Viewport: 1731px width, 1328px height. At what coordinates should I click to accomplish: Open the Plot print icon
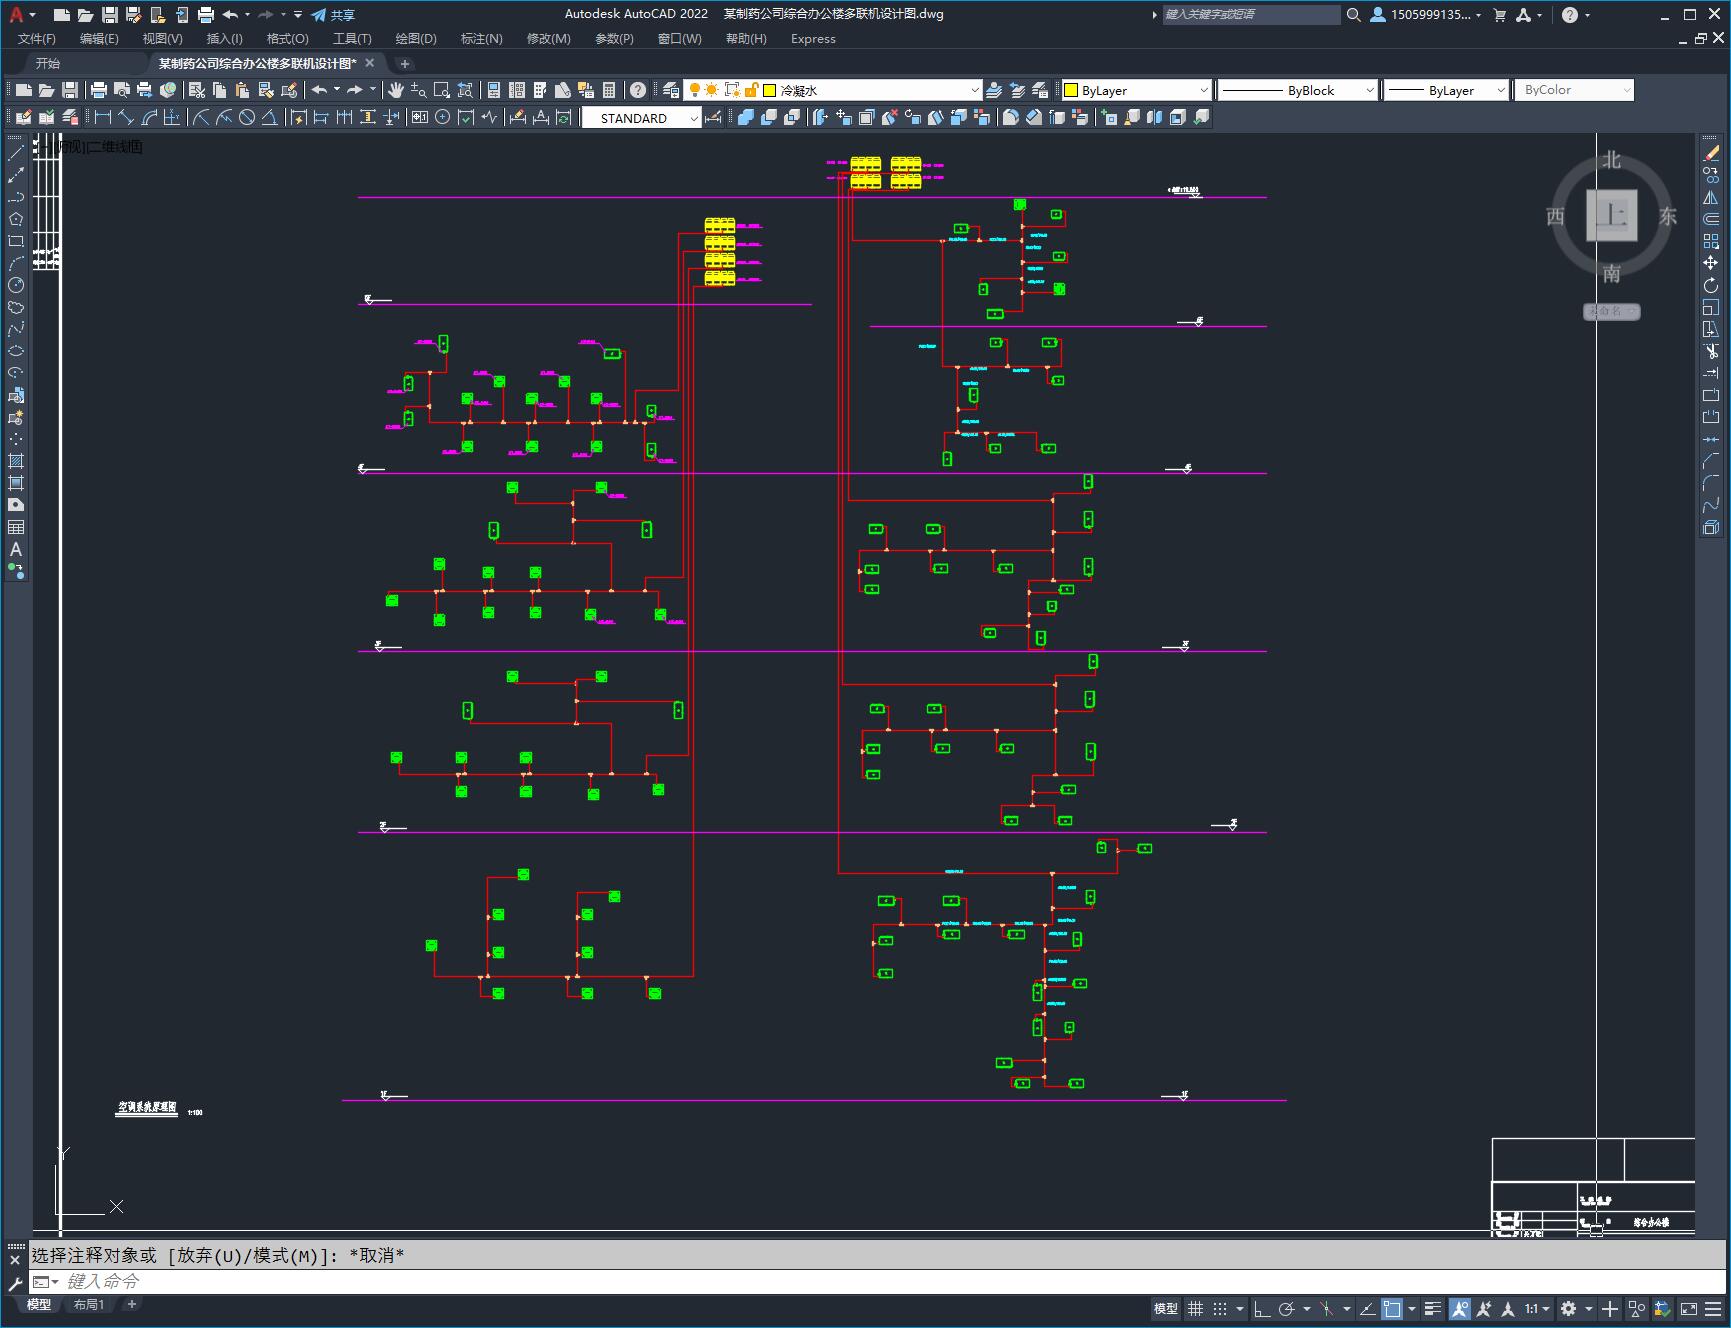coord(99,90)
